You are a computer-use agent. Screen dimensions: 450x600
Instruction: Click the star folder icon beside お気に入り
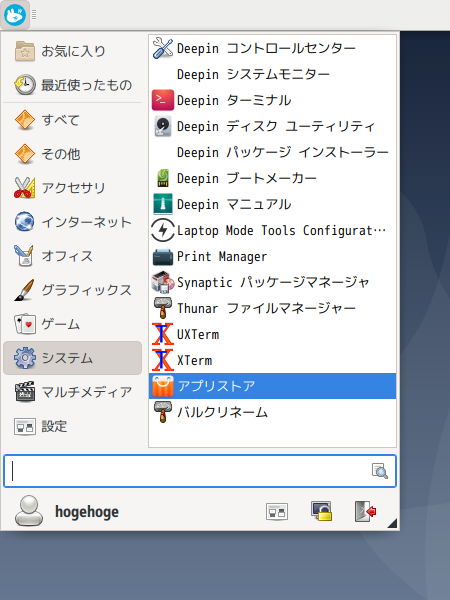click(24, 51)
